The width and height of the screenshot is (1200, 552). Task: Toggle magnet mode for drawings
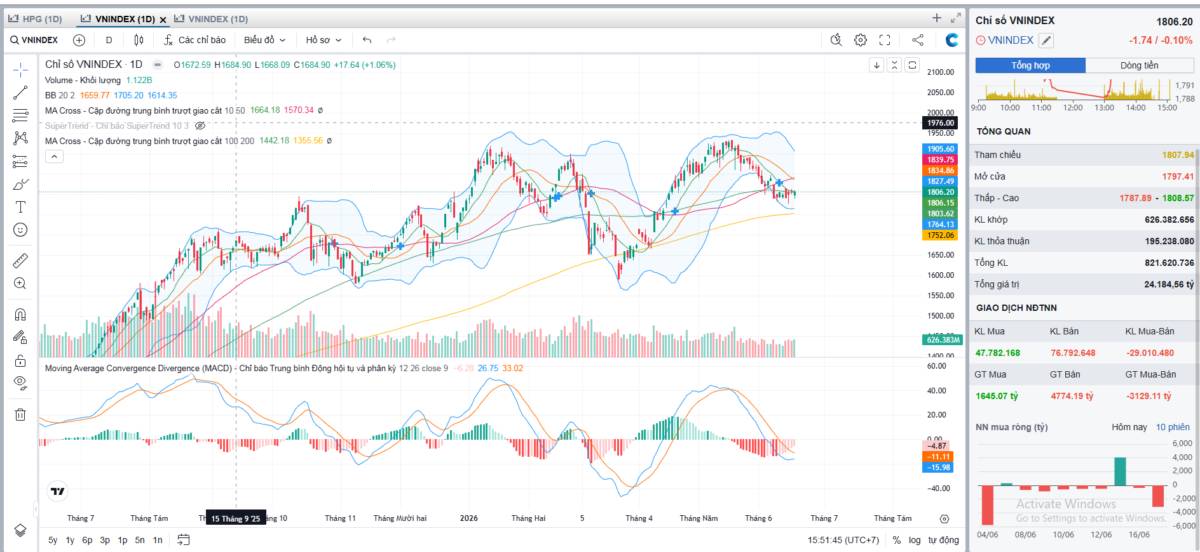[x=20, y=314]
